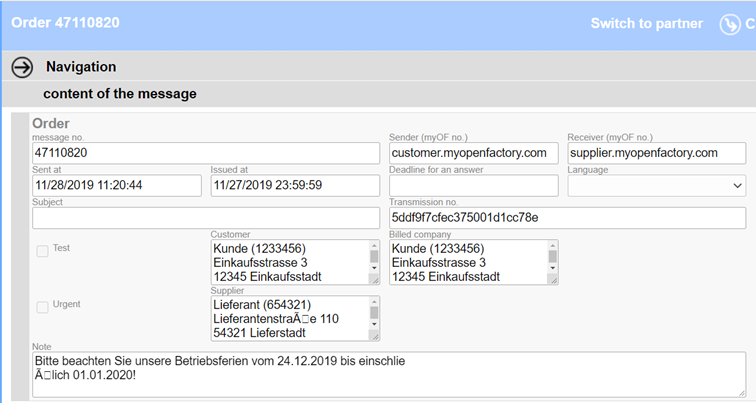Click the Customer box scroll up arrow
Viewport: 756px width, 403px height.
374,246
